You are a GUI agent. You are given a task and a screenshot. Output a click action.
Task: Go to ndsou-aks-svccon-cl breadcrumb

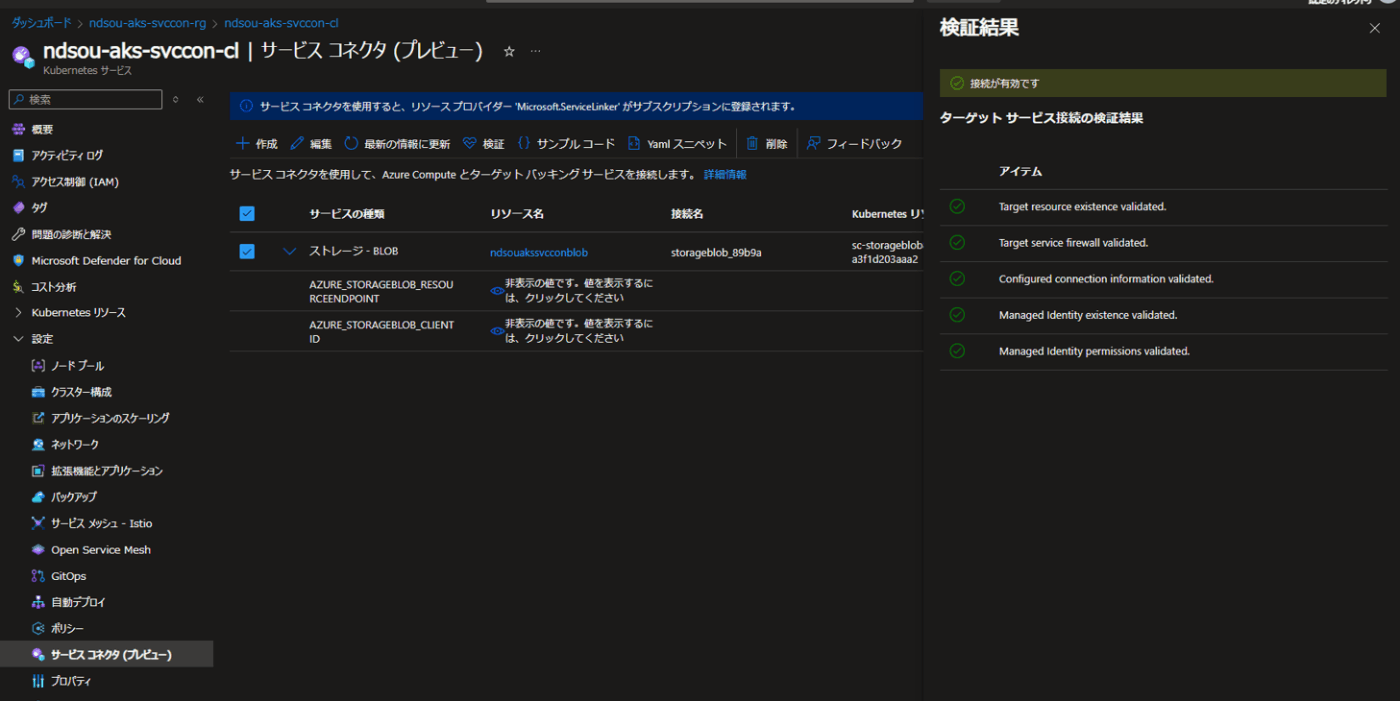pos(281,23)
